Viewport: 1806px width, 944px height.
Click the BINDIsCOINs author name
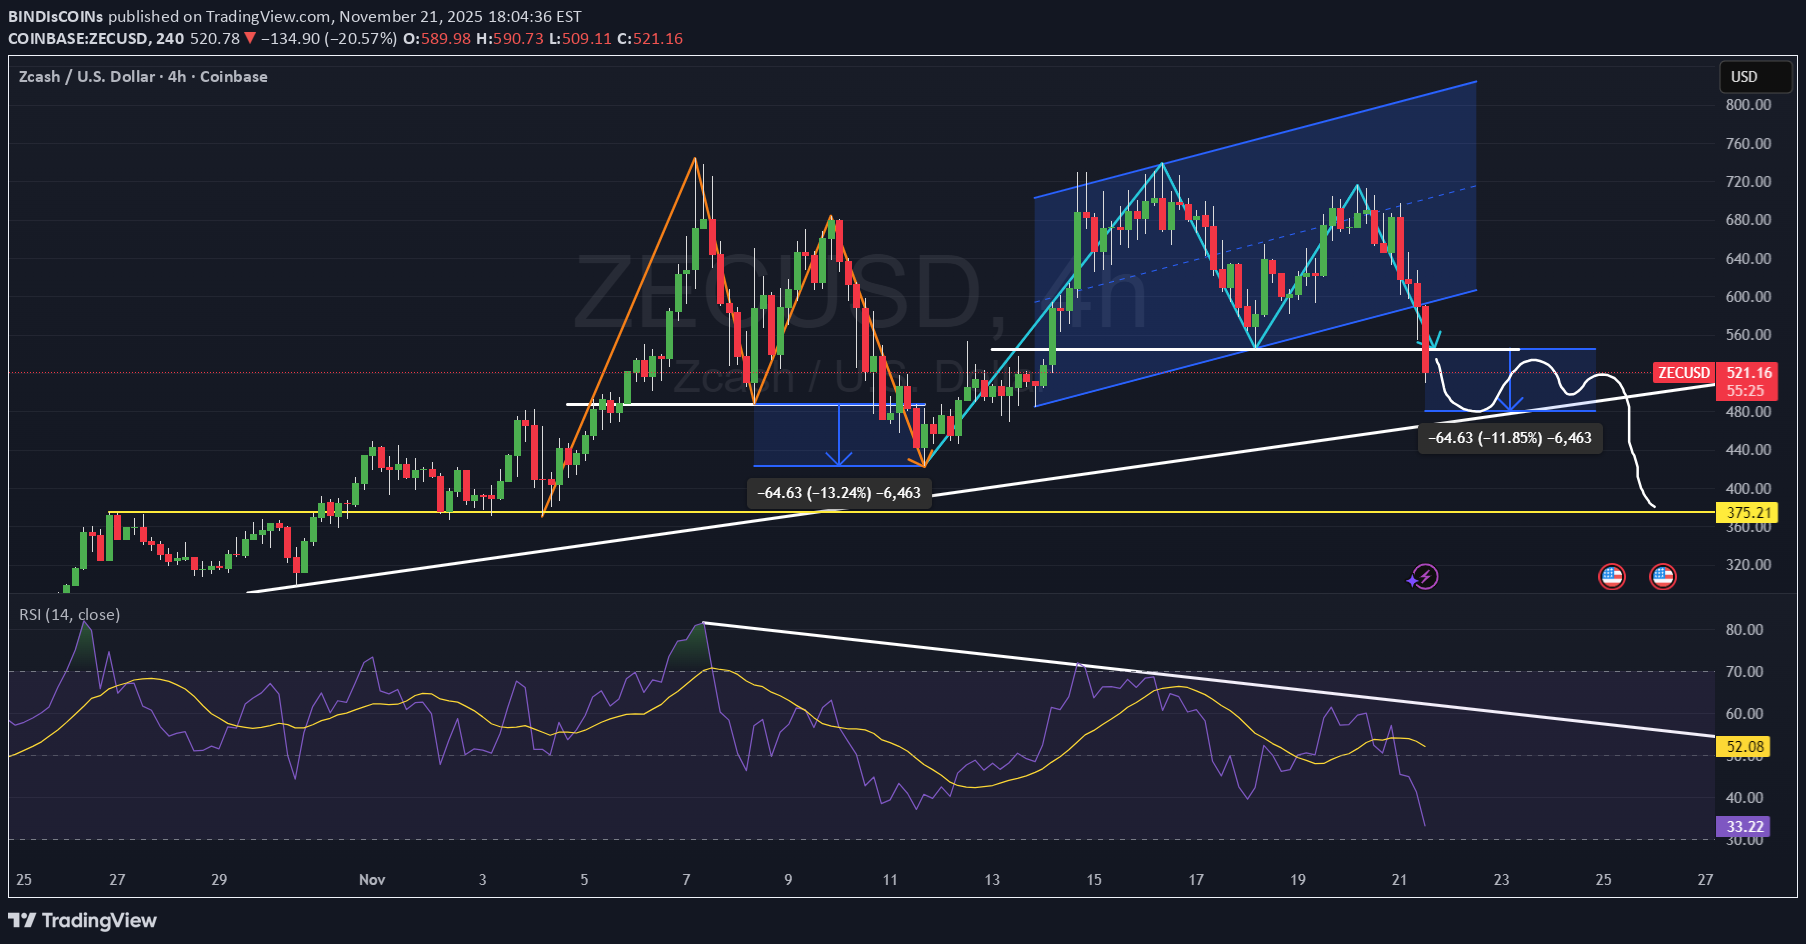[55, 16]
